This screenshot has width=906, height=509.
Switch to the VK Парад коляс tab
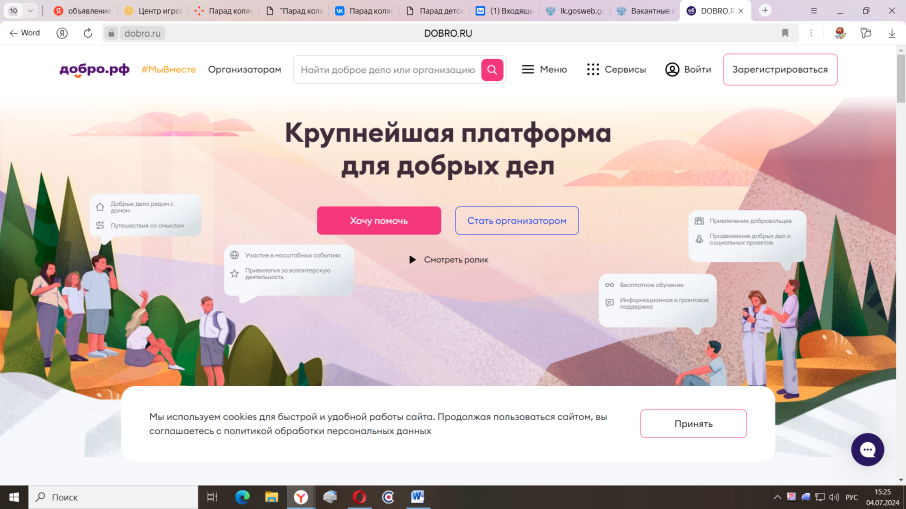365,10
